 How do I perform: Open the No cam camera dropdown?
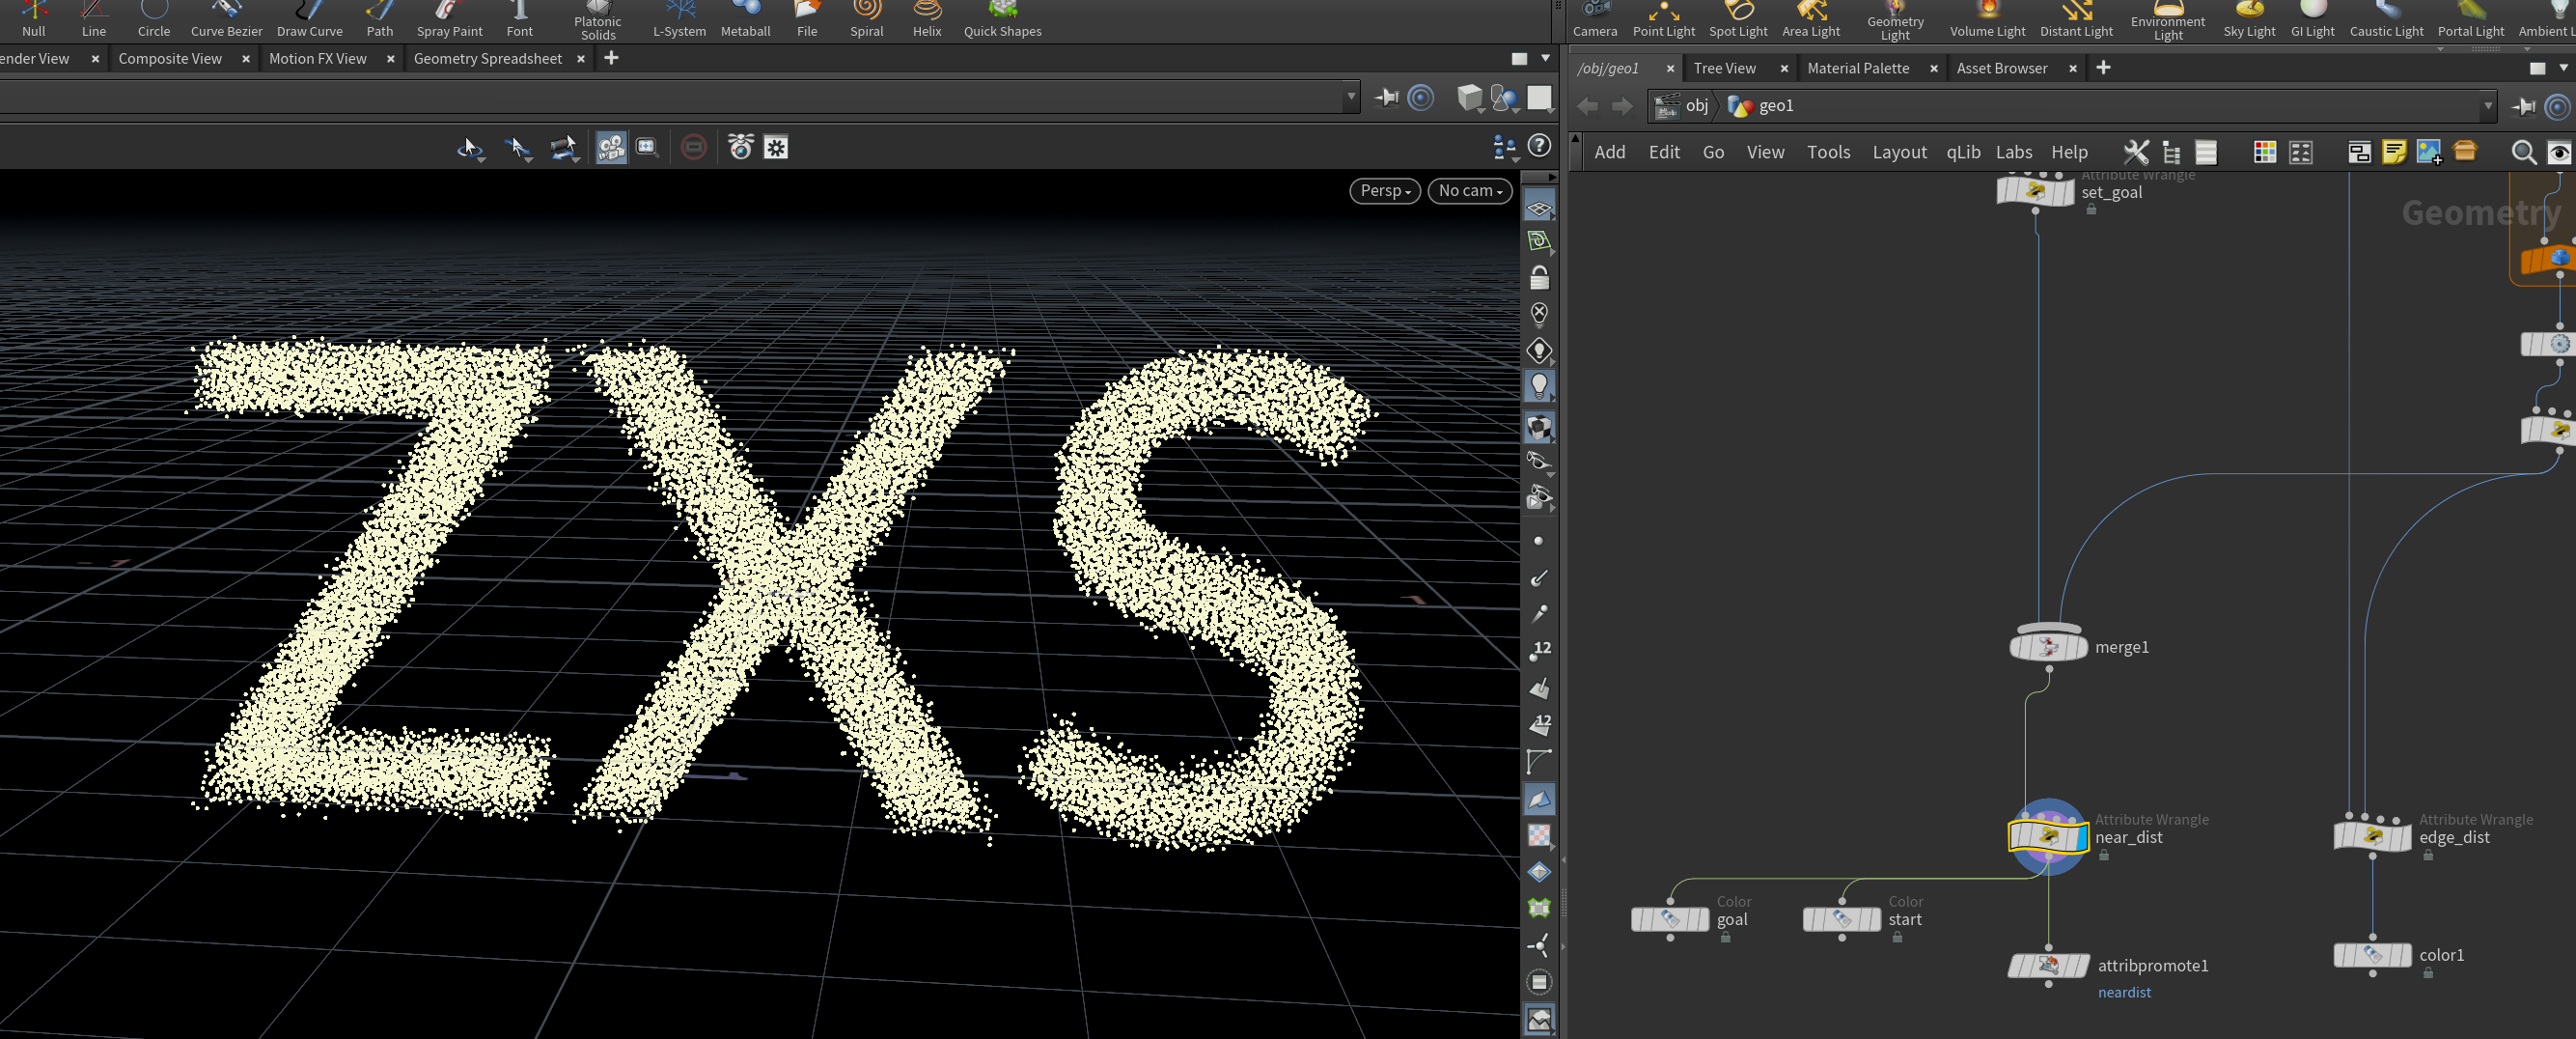(1469, 190)
